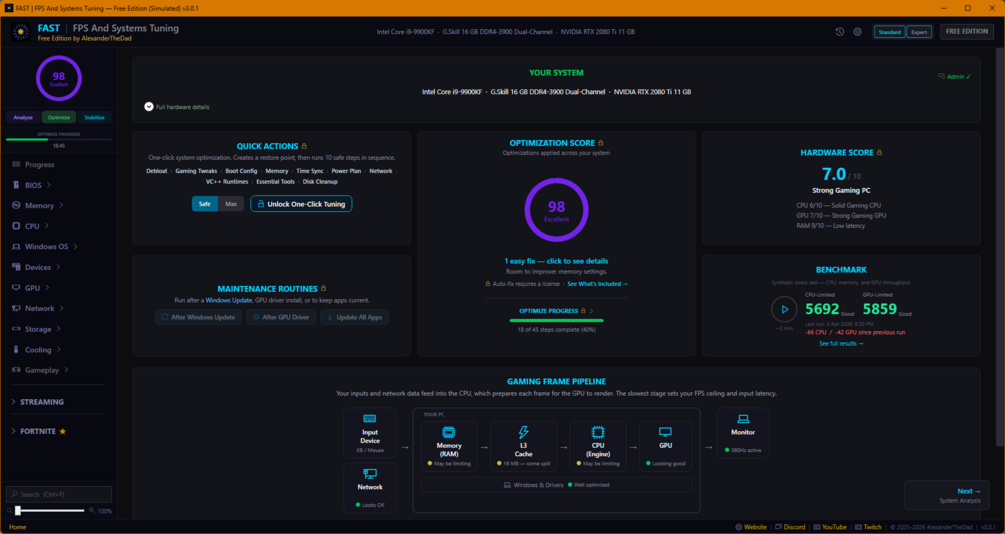The image size is (1005, 534).
Task: Select Safe tuning mode
Action: click(x=204, y=204)
